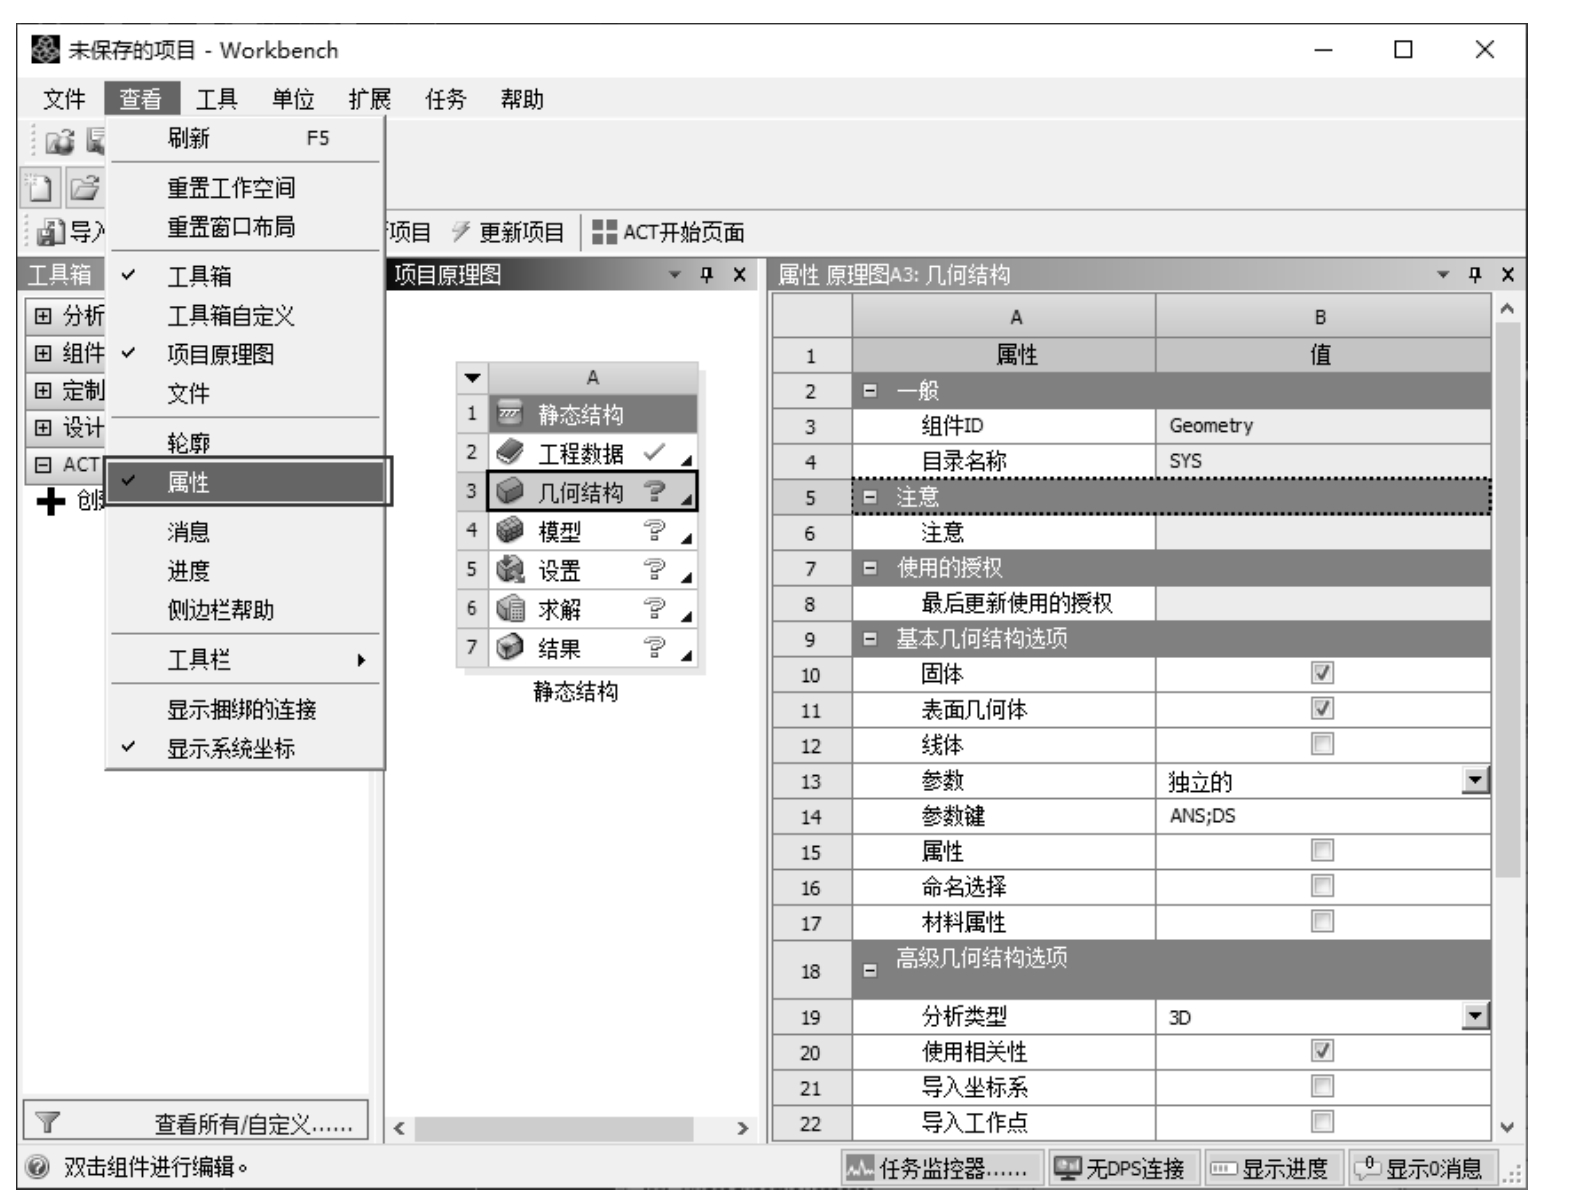Select the 模型 cell icon
Image resolution: width=1570 pixels, height=1201 pixels.
tap(510, 530)
